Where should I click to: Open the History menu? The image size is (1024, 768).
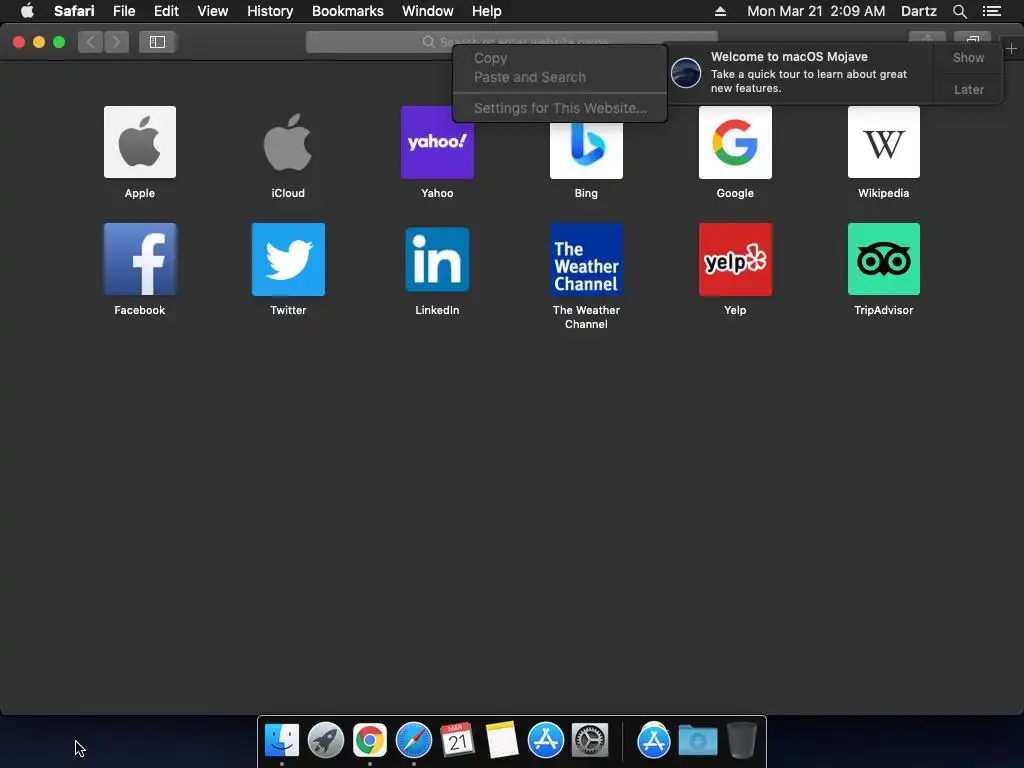coord(270,11)
